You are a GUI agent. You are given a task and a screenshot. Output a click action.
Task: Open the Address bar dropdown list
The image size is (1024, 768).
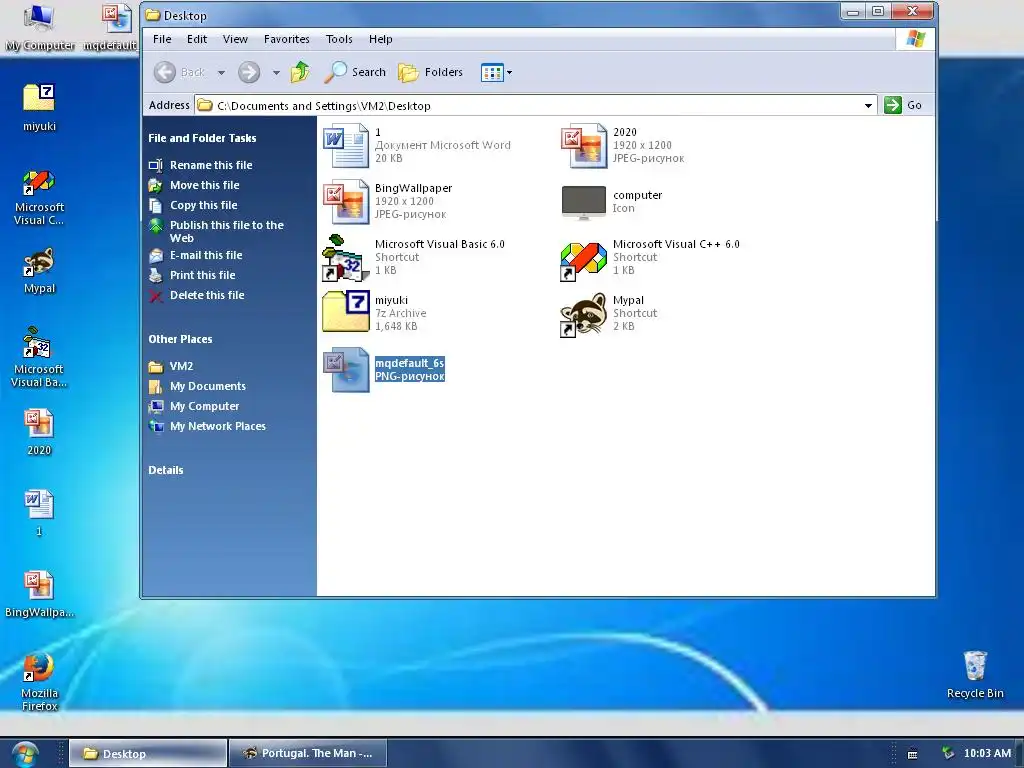(868, 105)
